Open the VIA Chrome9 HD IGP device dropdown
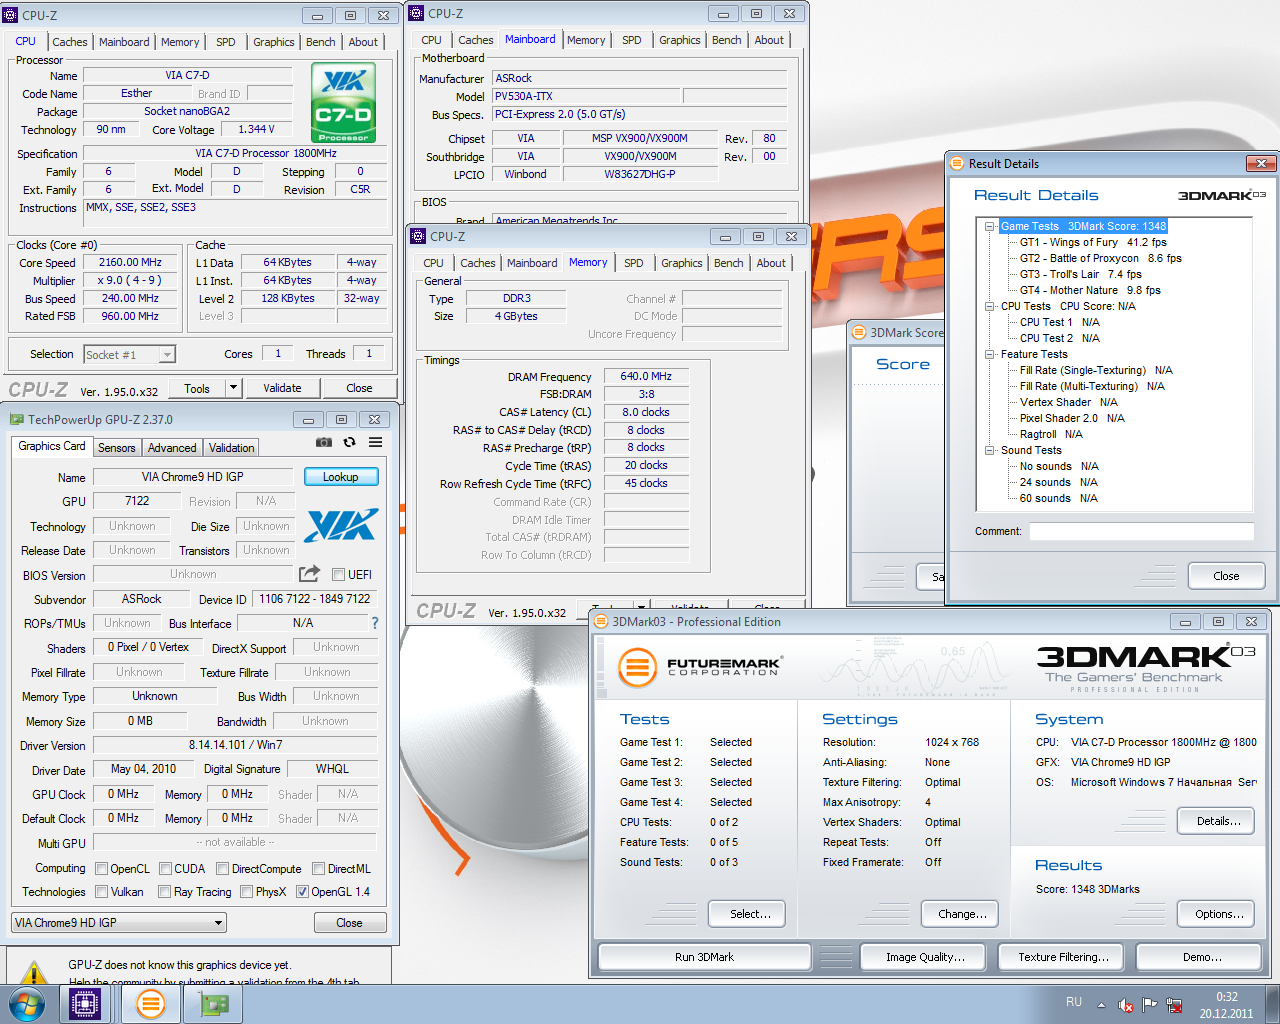This screenshot has height=1024, width=1280. [119, 923]
